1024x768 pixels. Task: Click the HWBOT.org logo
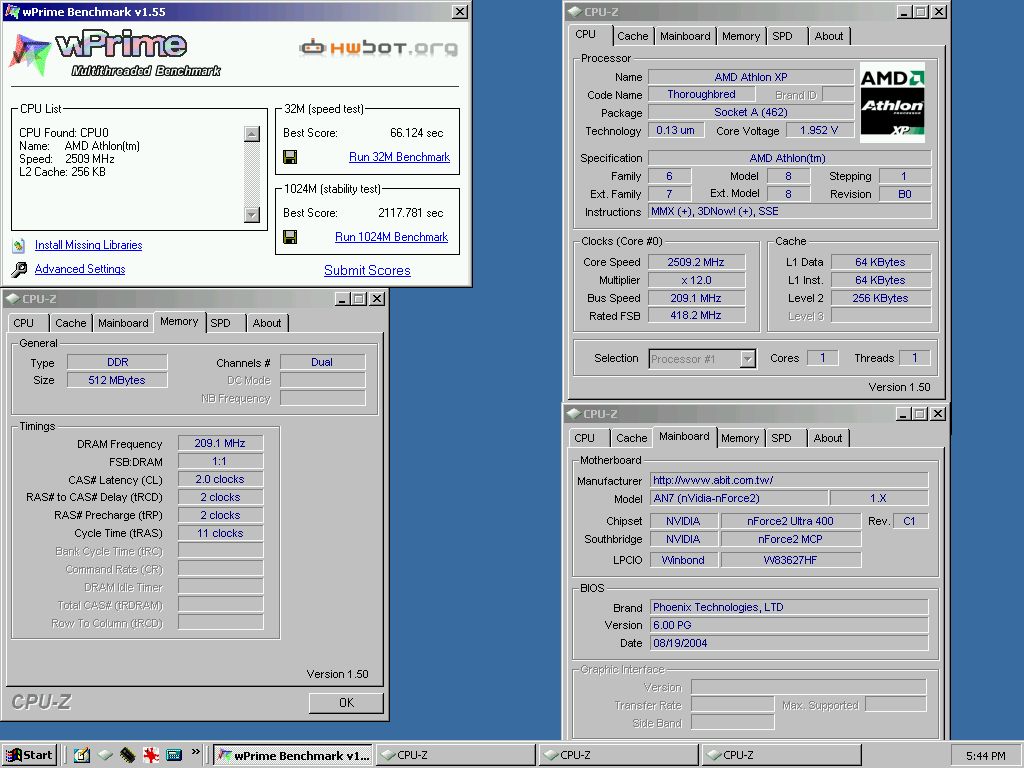click(379, 48)
